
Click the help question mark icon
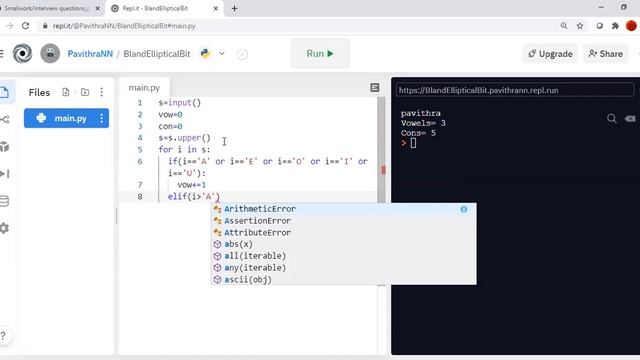(x=3, y=336)
